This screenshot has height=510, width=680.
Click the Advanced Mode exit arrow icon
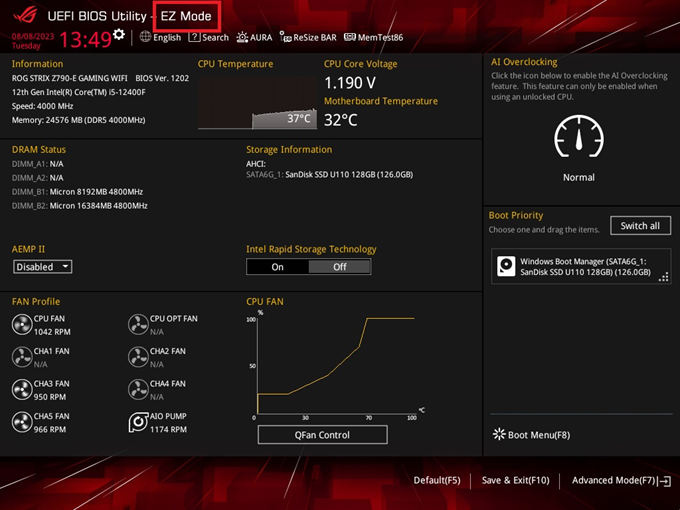[664, 481]
